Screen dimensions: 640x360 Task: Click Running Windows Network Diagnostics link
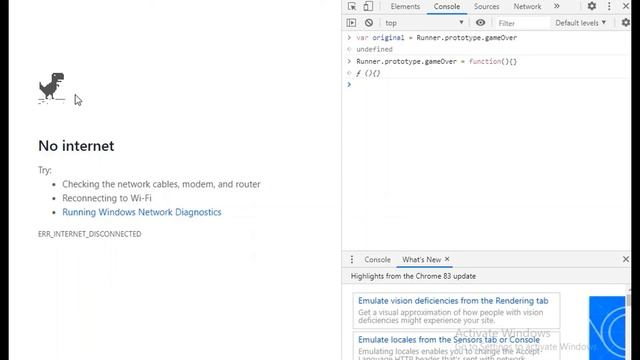(x=142, y=212)
